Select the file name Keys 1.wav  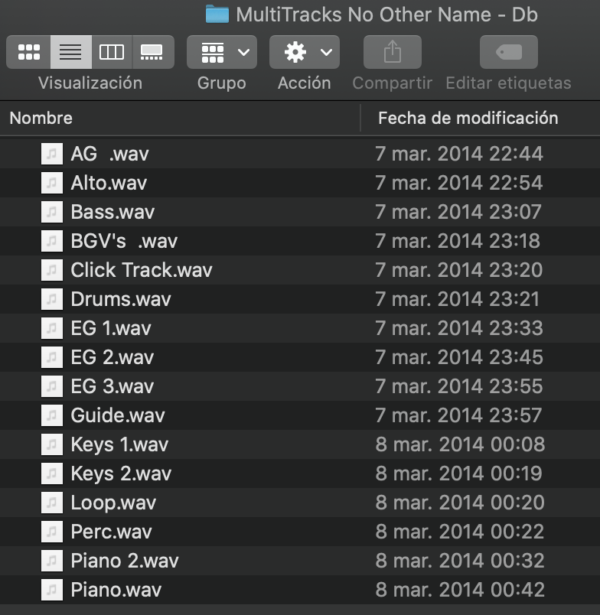pos(120,445)
